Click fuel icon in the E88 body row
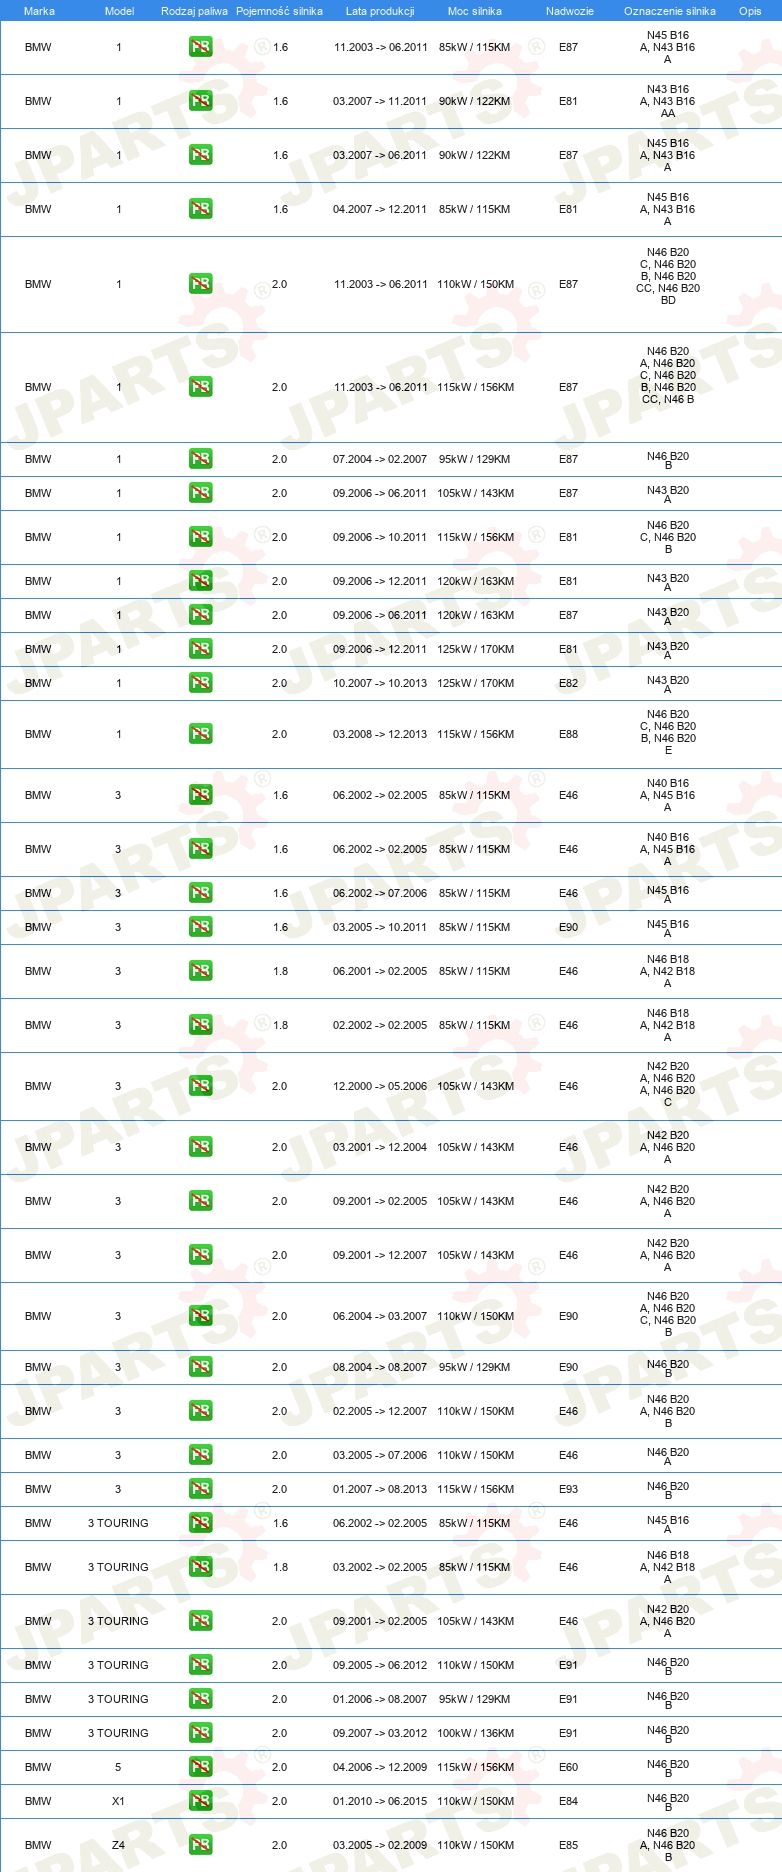The image size is (782, 1872). pos(200,734)
